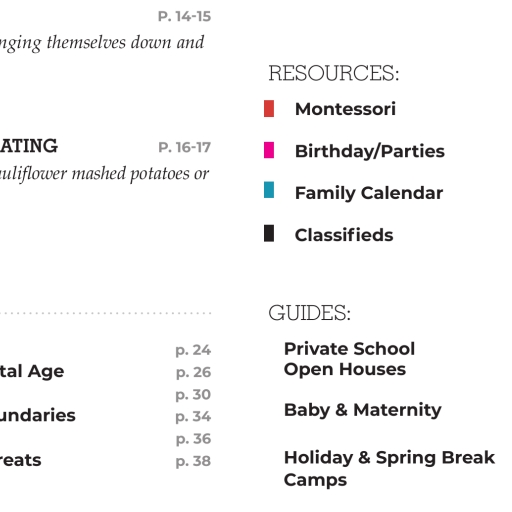Open the Baby & Maternity guide

click(x=363, y=410)
